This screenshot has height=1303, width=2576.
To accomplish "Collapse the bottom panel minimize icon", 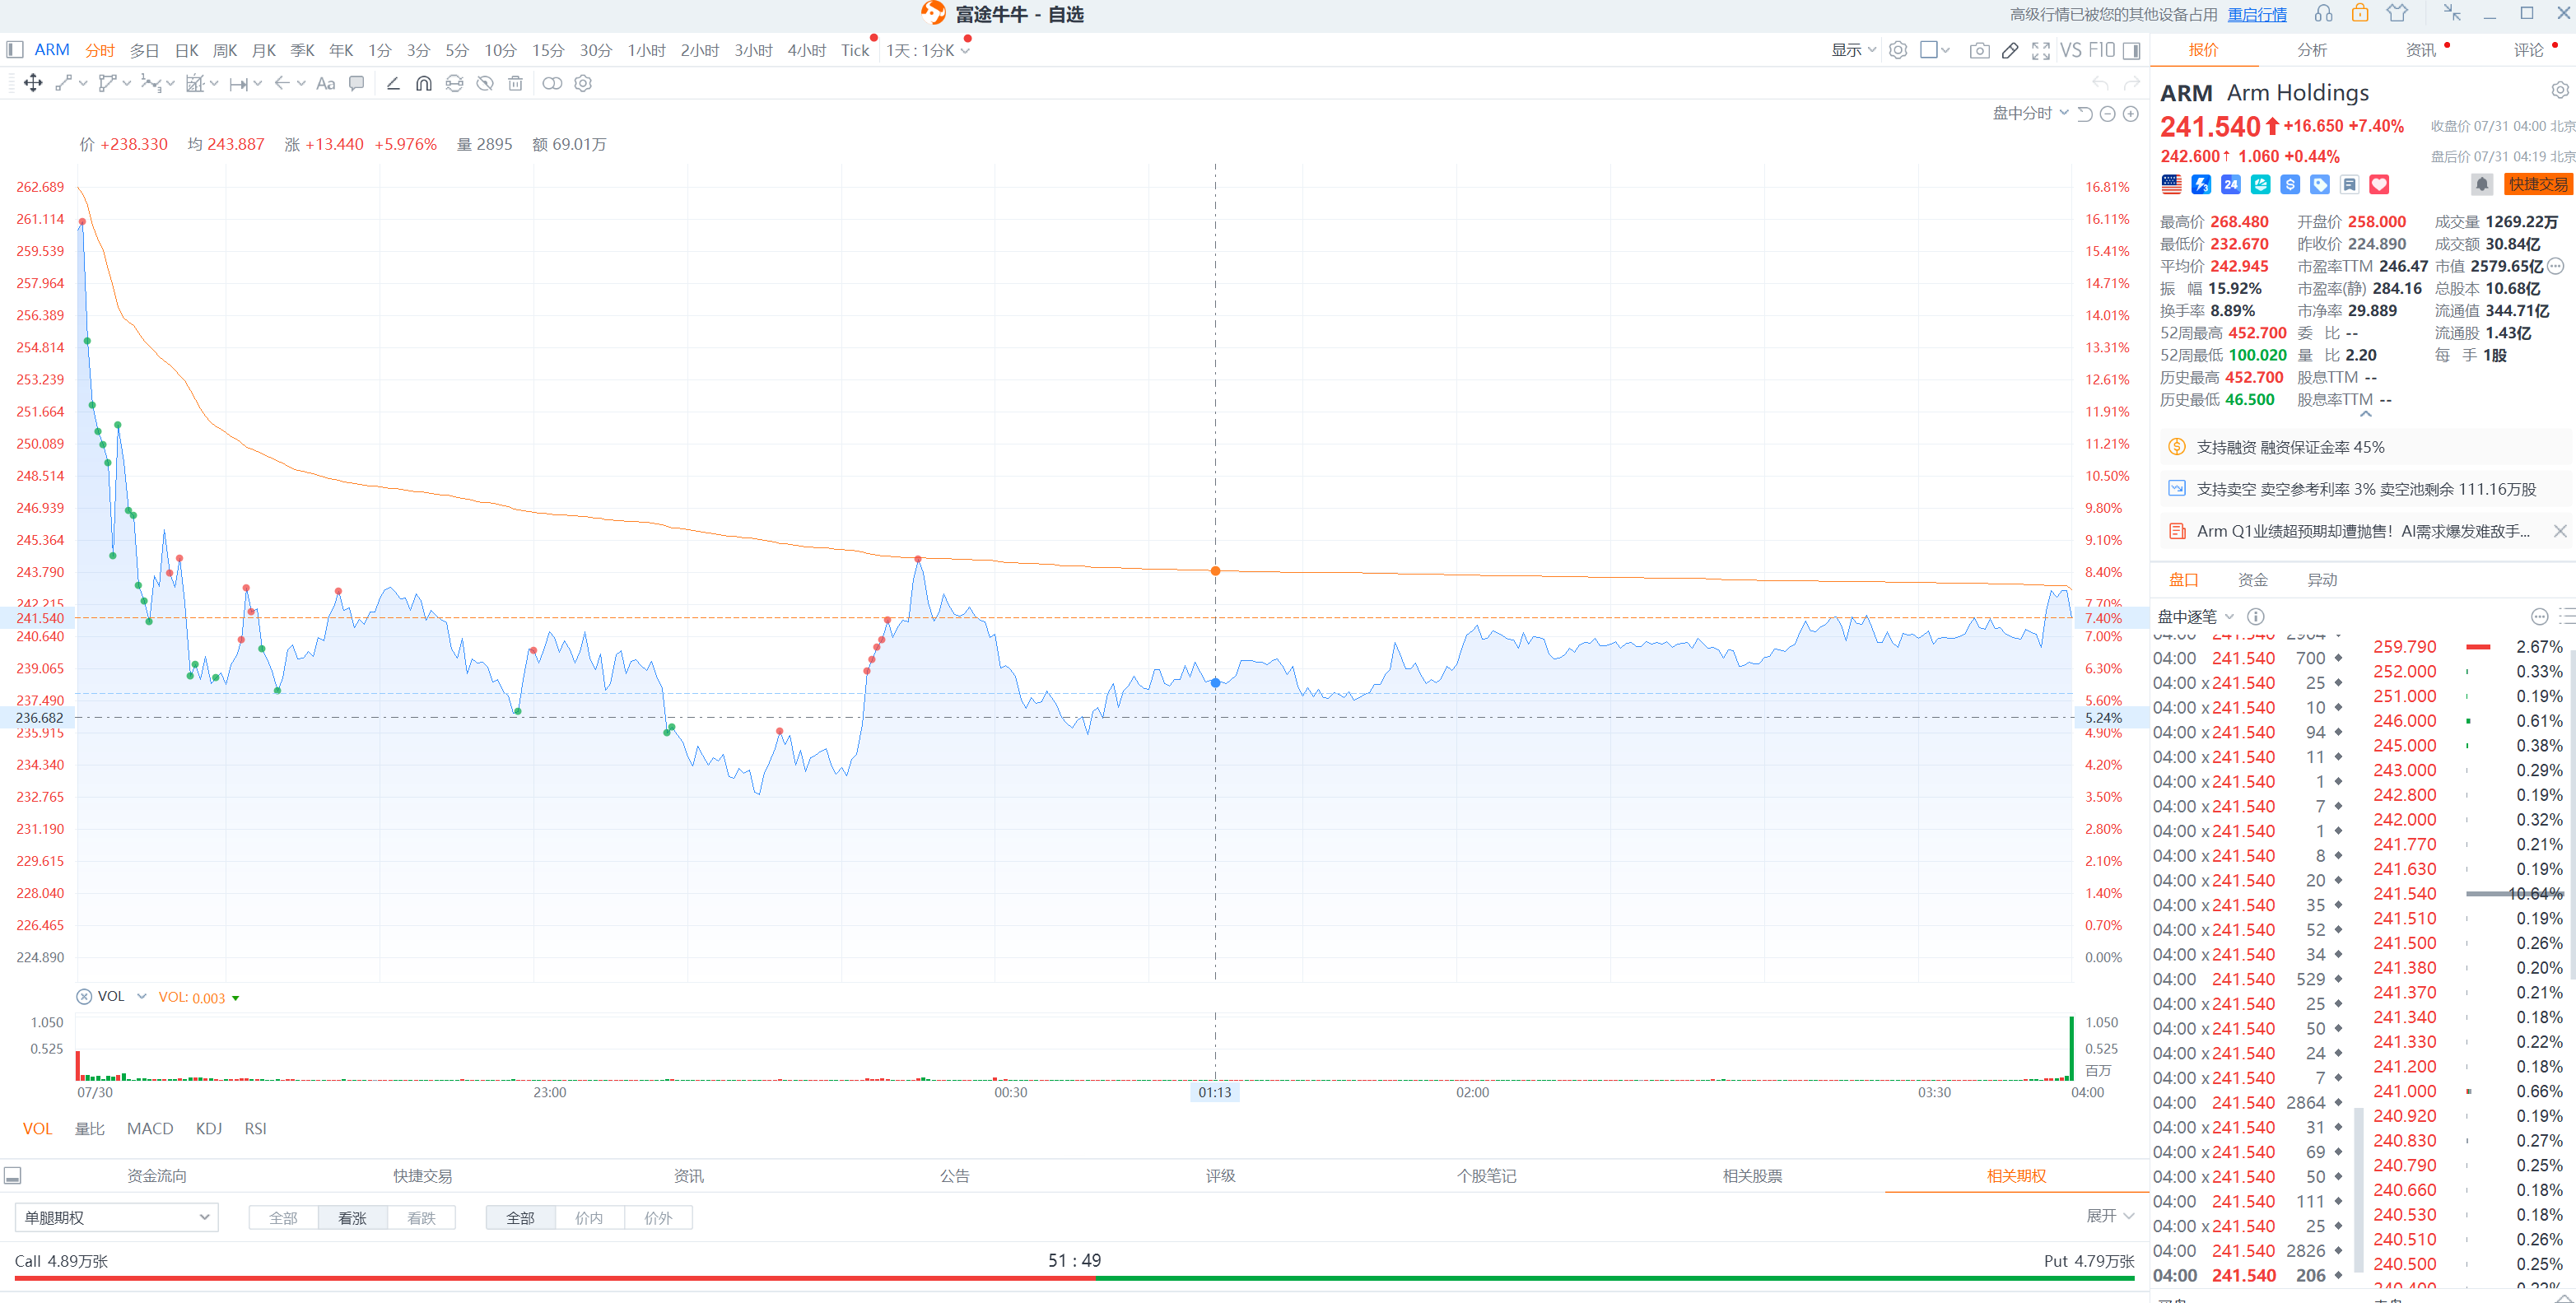I will [13, 1176].
